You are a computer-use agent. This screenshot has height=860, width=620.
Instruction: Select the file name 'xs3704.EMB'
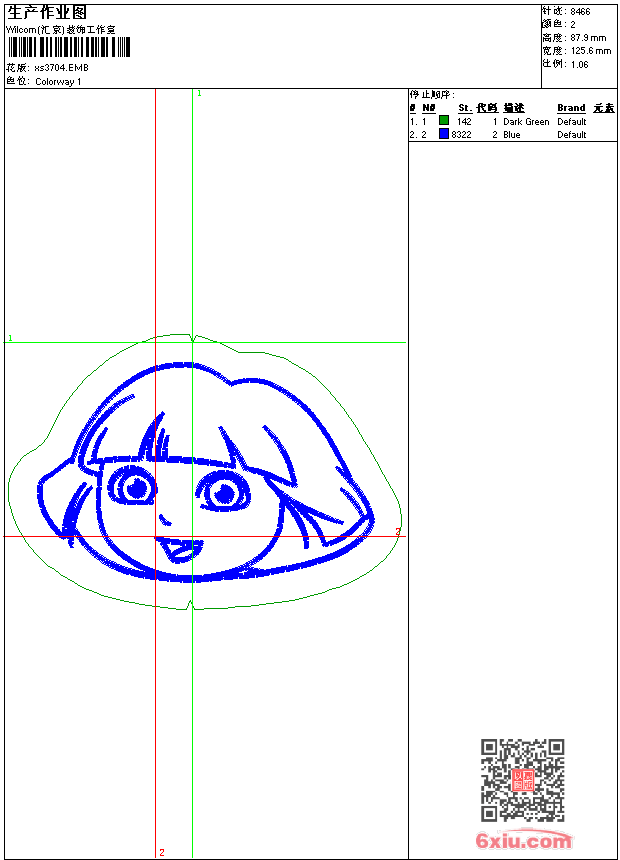click(x=61, y=68)
